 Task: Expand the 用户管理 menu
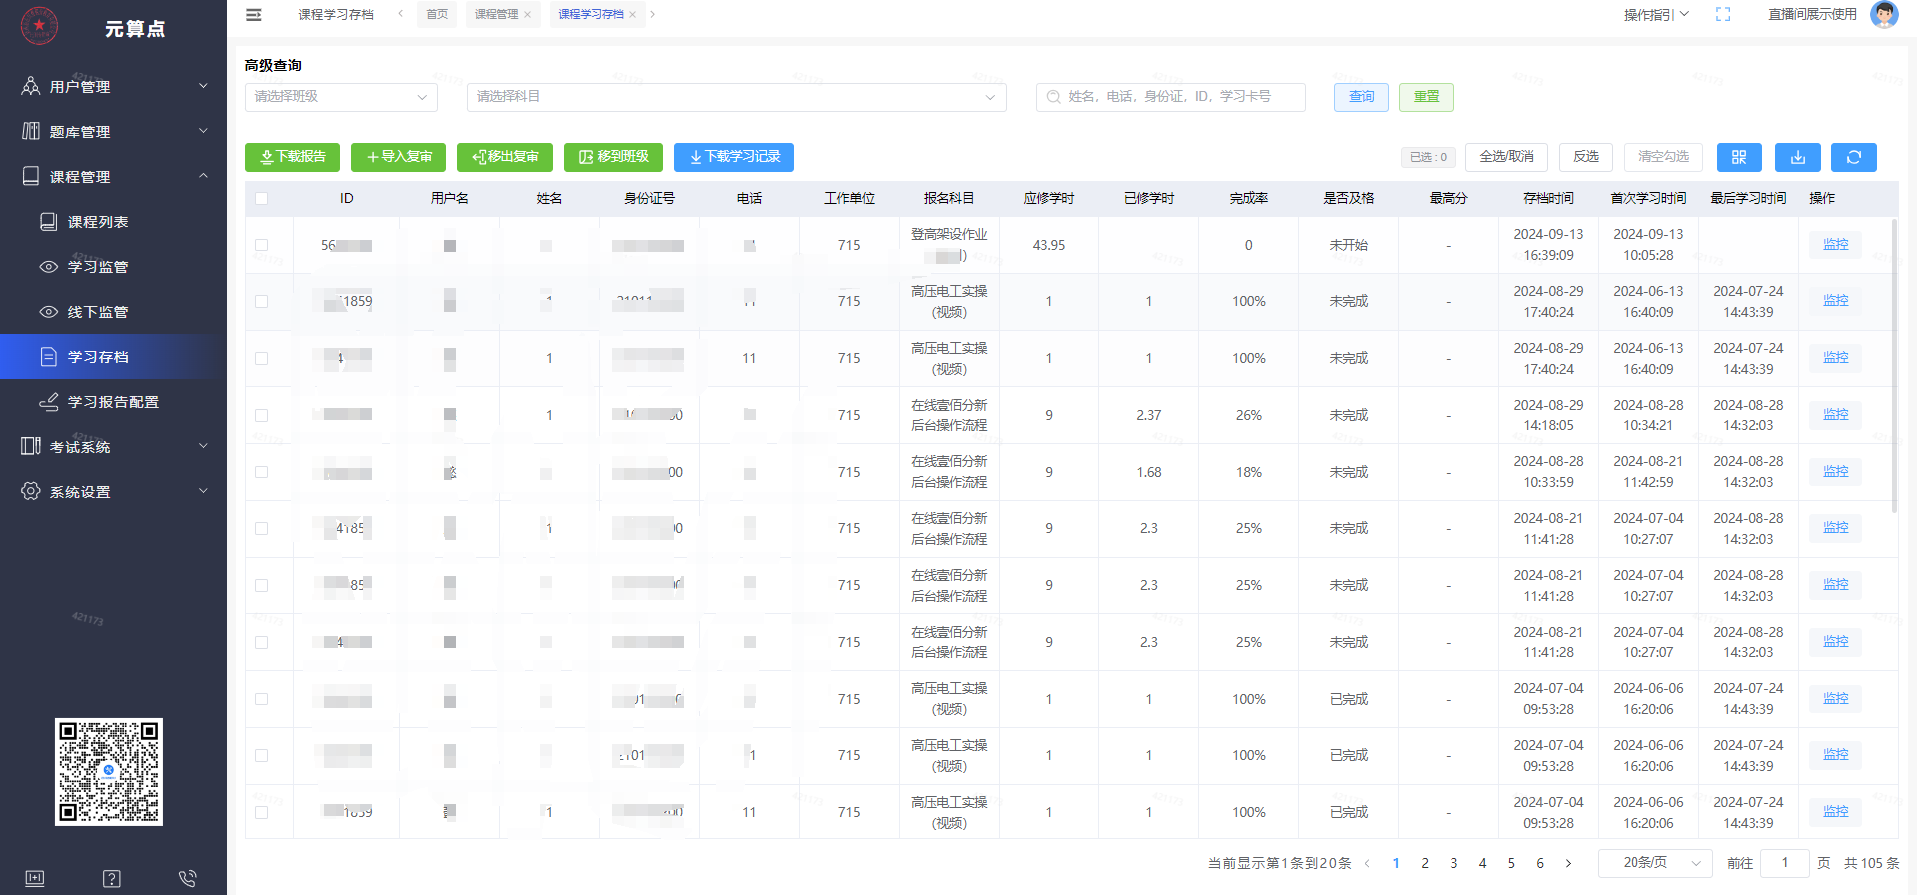pyautogui.click(x=113, y=86)
